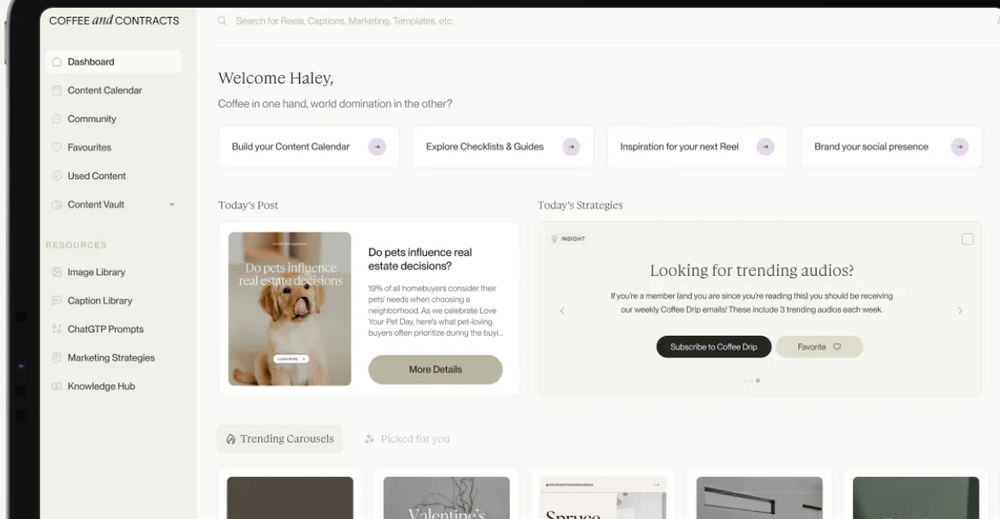
Task: Click the Caption Library icon
Action: click(x=57, y=300)
